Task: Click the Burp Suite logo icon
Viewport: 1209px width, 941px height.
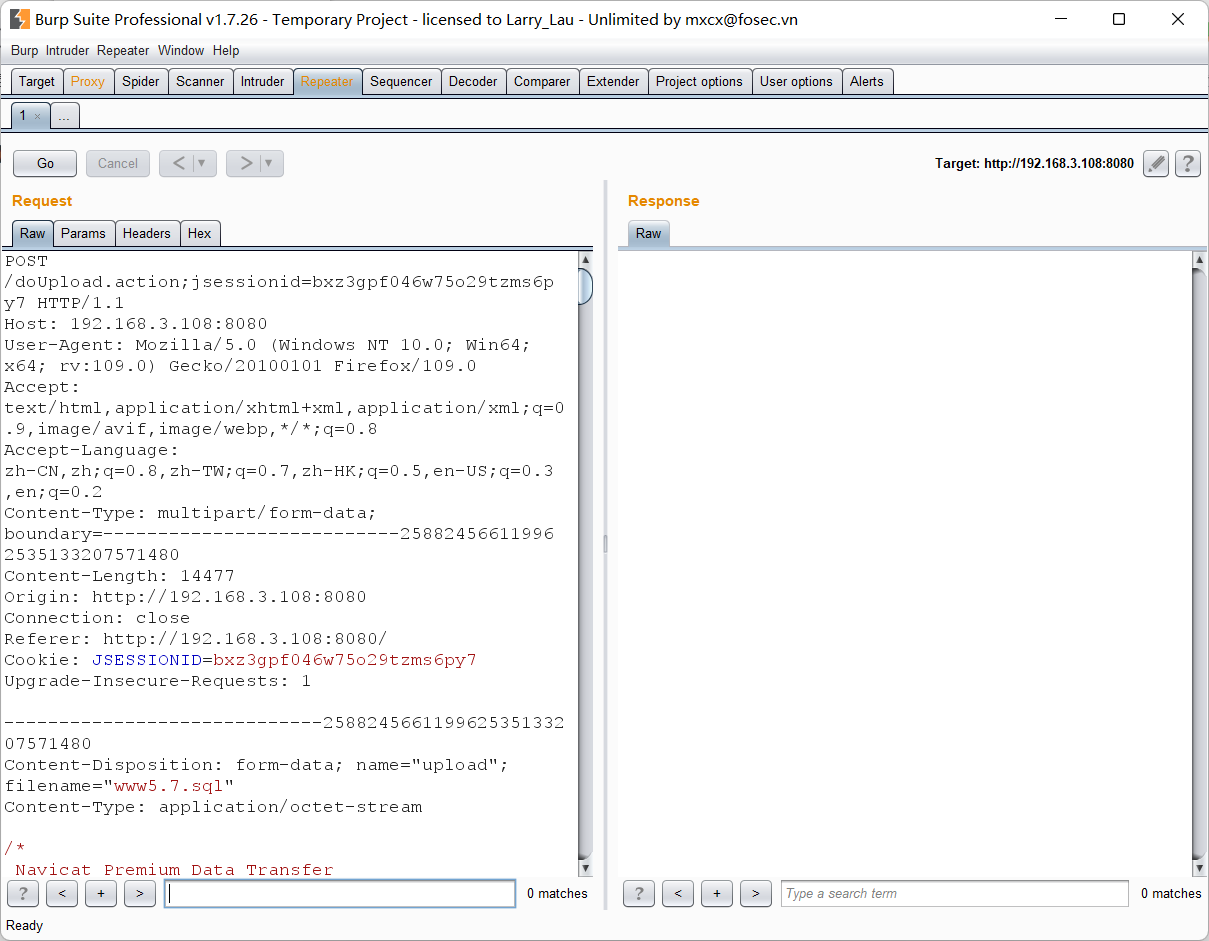Action: (x=19, y=19)
